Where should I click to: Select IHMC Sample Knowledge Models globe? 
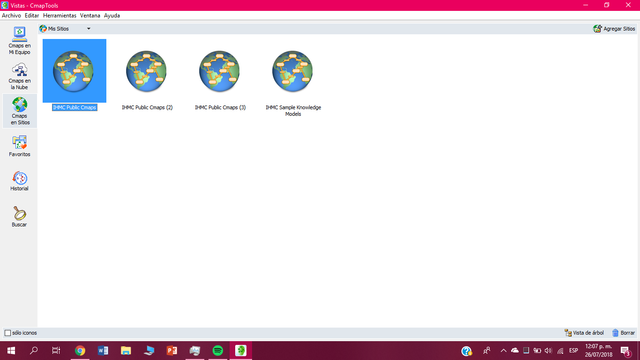coord(293,71)
